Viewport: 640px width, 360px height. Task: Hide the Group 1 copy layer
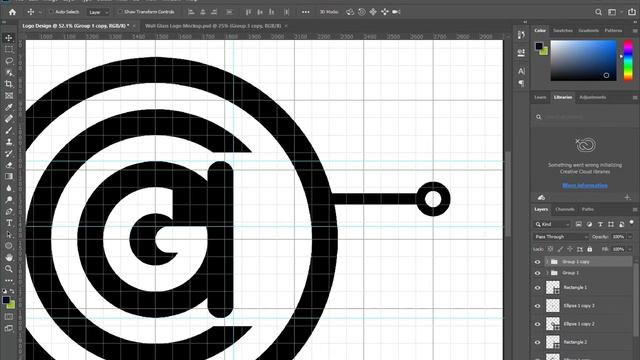[x=537, y=262]
